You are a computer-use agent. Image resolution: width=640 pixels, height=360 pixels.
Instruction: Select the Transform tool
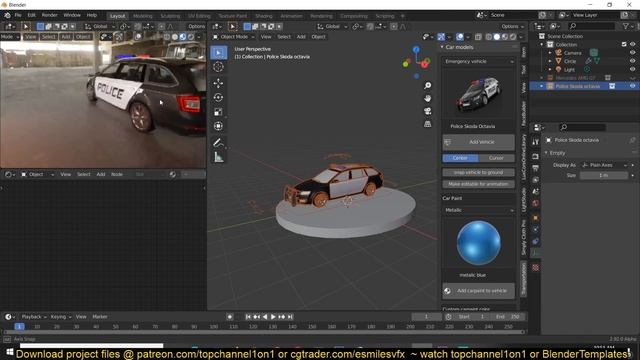218,126
